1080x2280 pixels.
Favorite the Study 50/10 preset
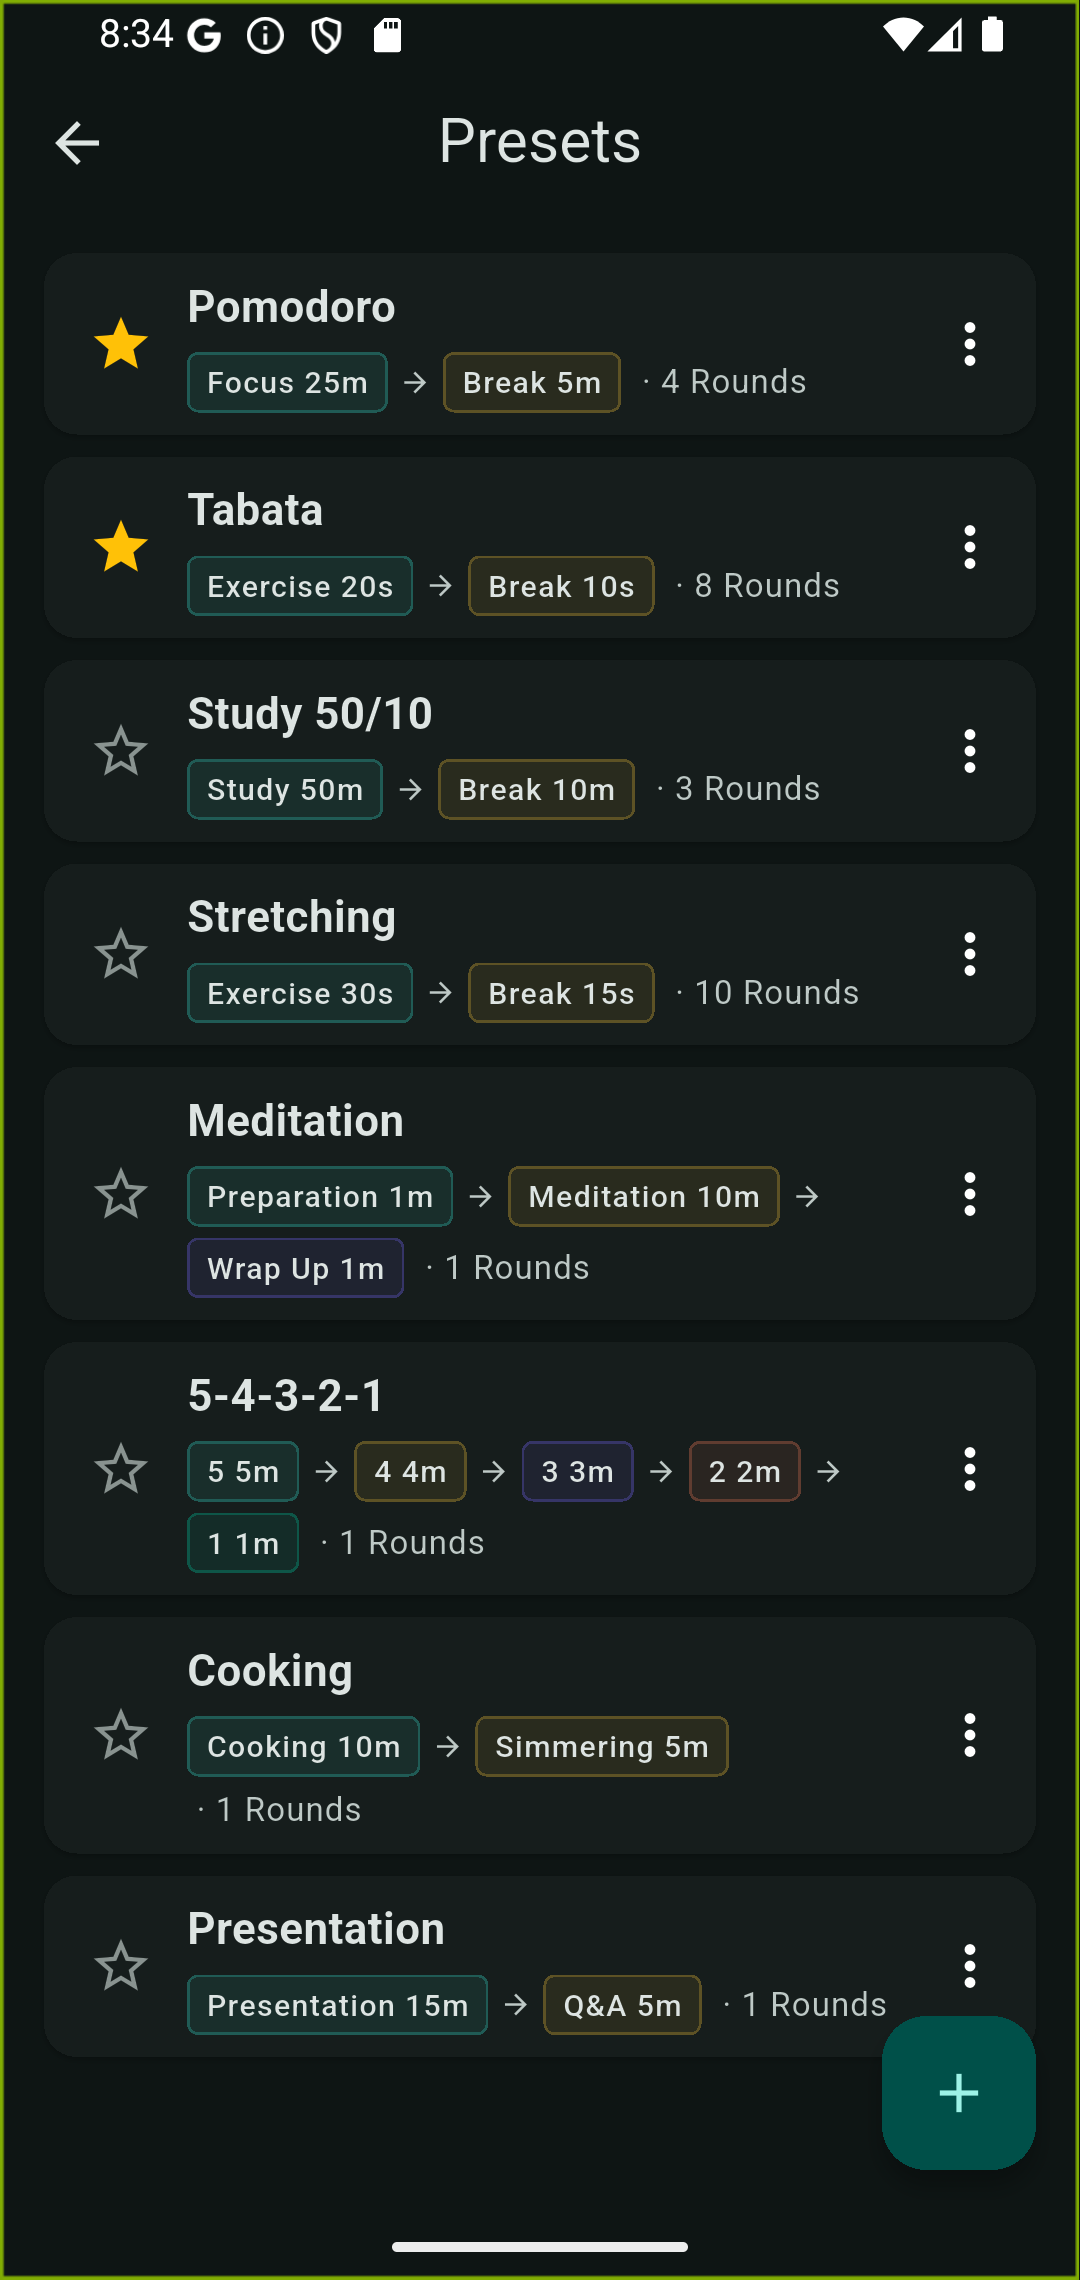tap(121, 751)
